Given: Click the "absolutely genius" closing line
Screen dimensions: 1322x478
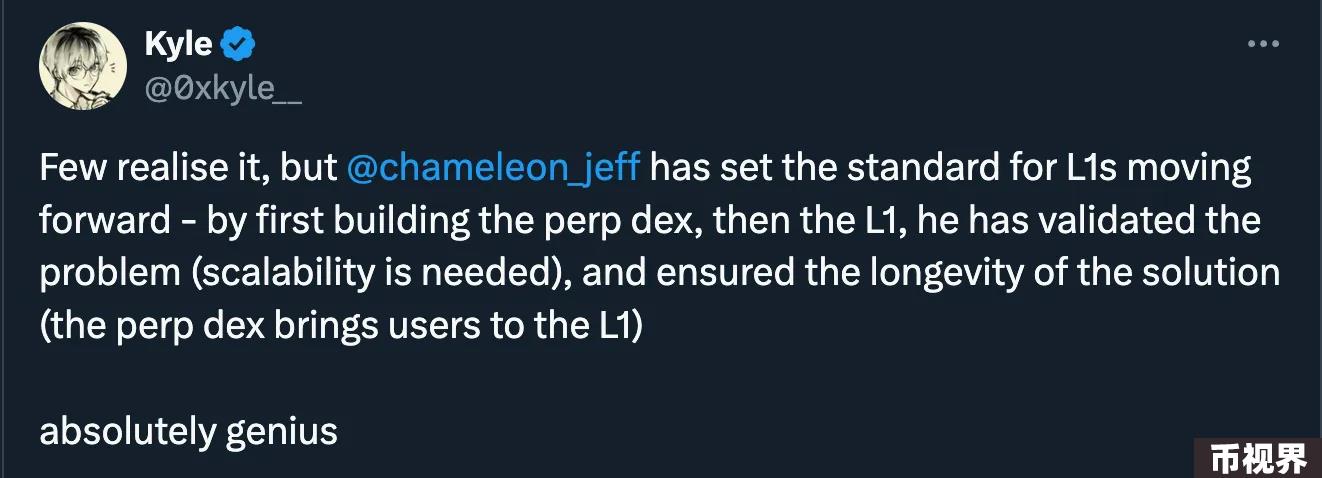Looking at the screenshot, I should pyautogui.click(x=188, y=432).
